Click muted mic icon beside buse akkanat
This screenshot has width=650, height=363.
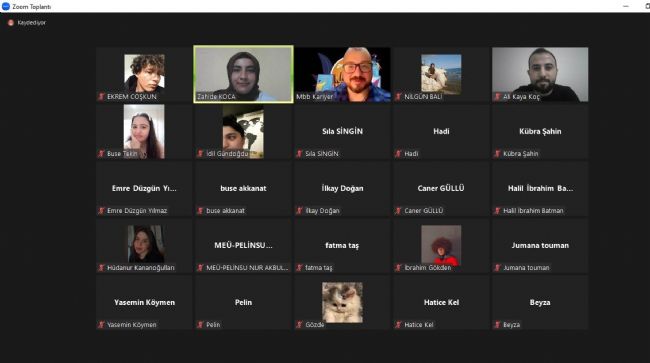(200, 211)
